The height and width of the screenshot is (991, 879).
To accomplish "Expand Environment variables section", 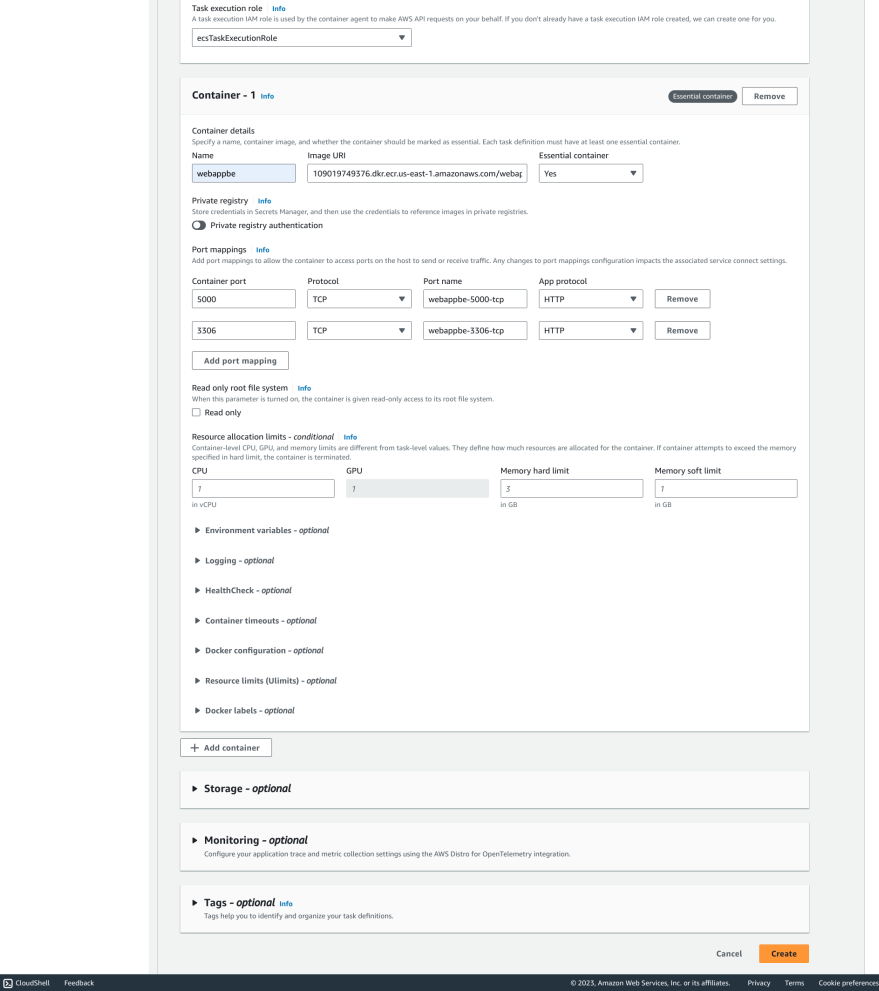I will [266, 530].
